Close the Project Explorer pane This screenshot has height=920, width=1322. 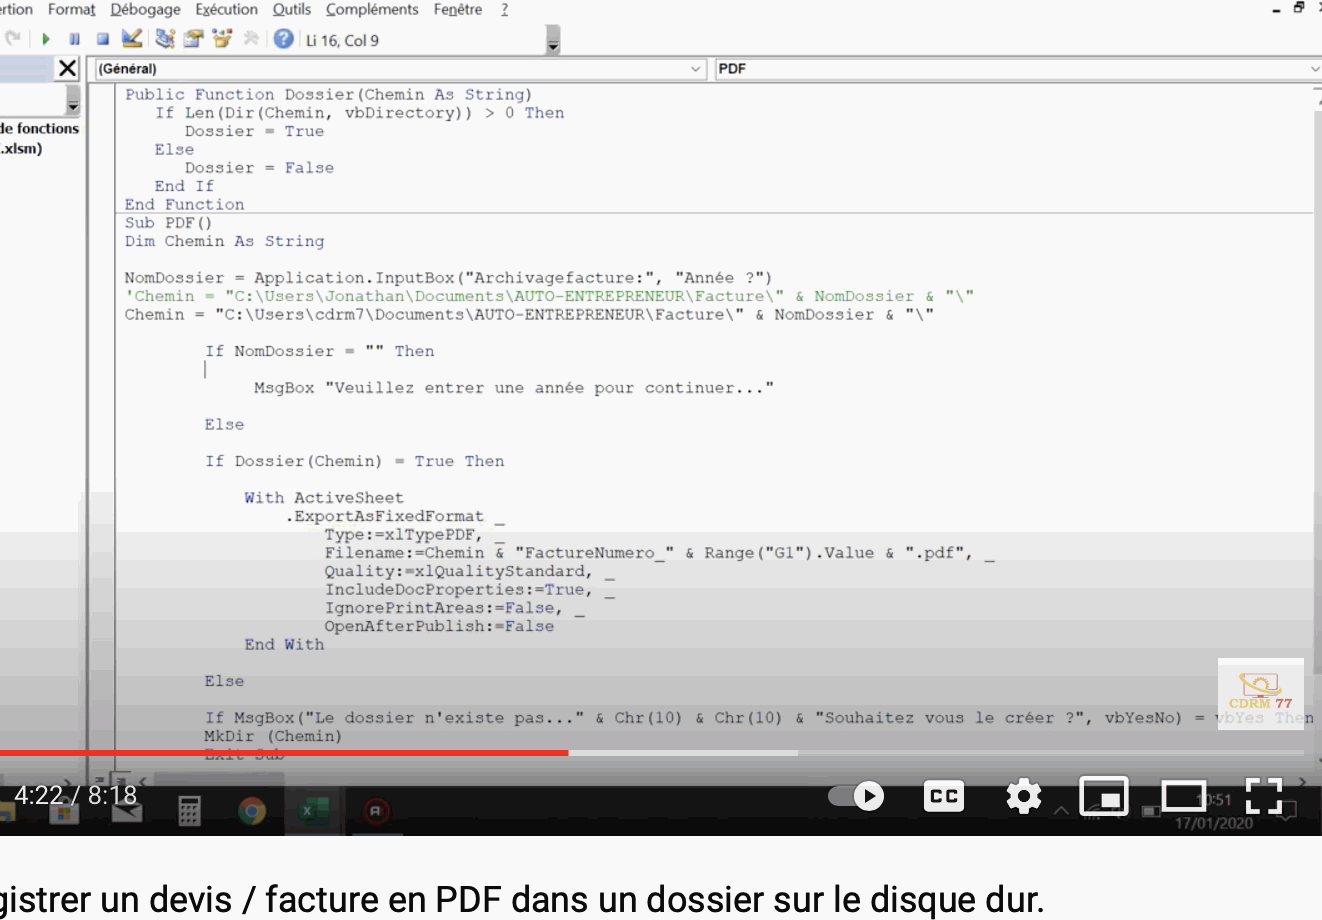point(67,68)
